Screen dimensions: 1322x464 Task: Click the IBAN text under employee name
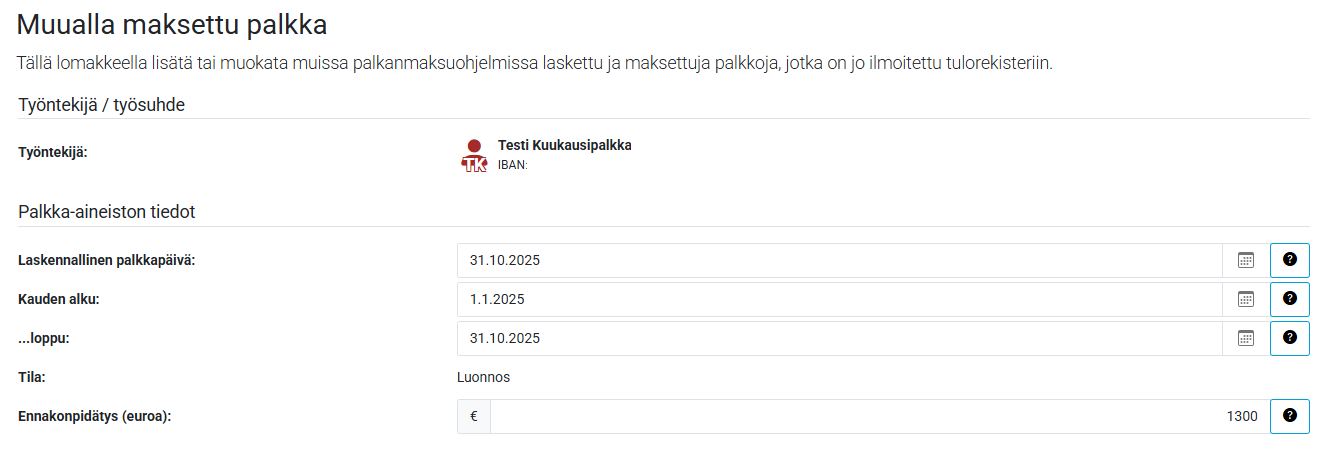tap(512, 166)
